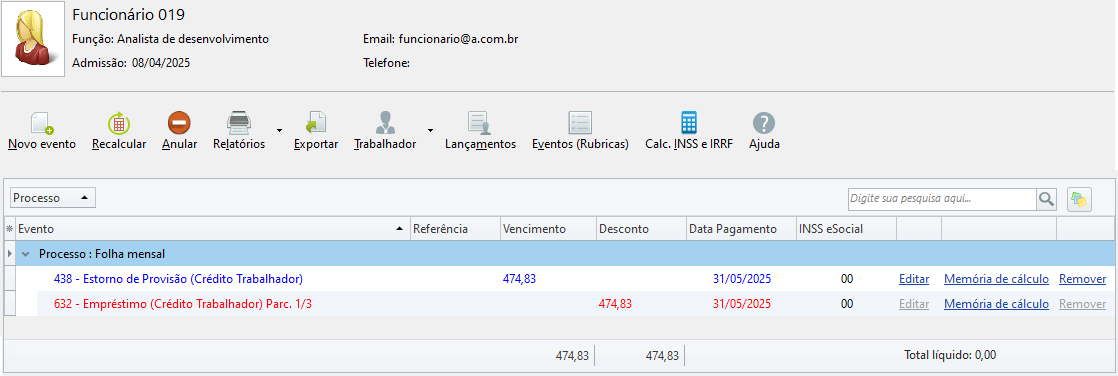Click the row indicator arrow of Folha mensal
1118x376 pixels.
(x=9, y=254)
